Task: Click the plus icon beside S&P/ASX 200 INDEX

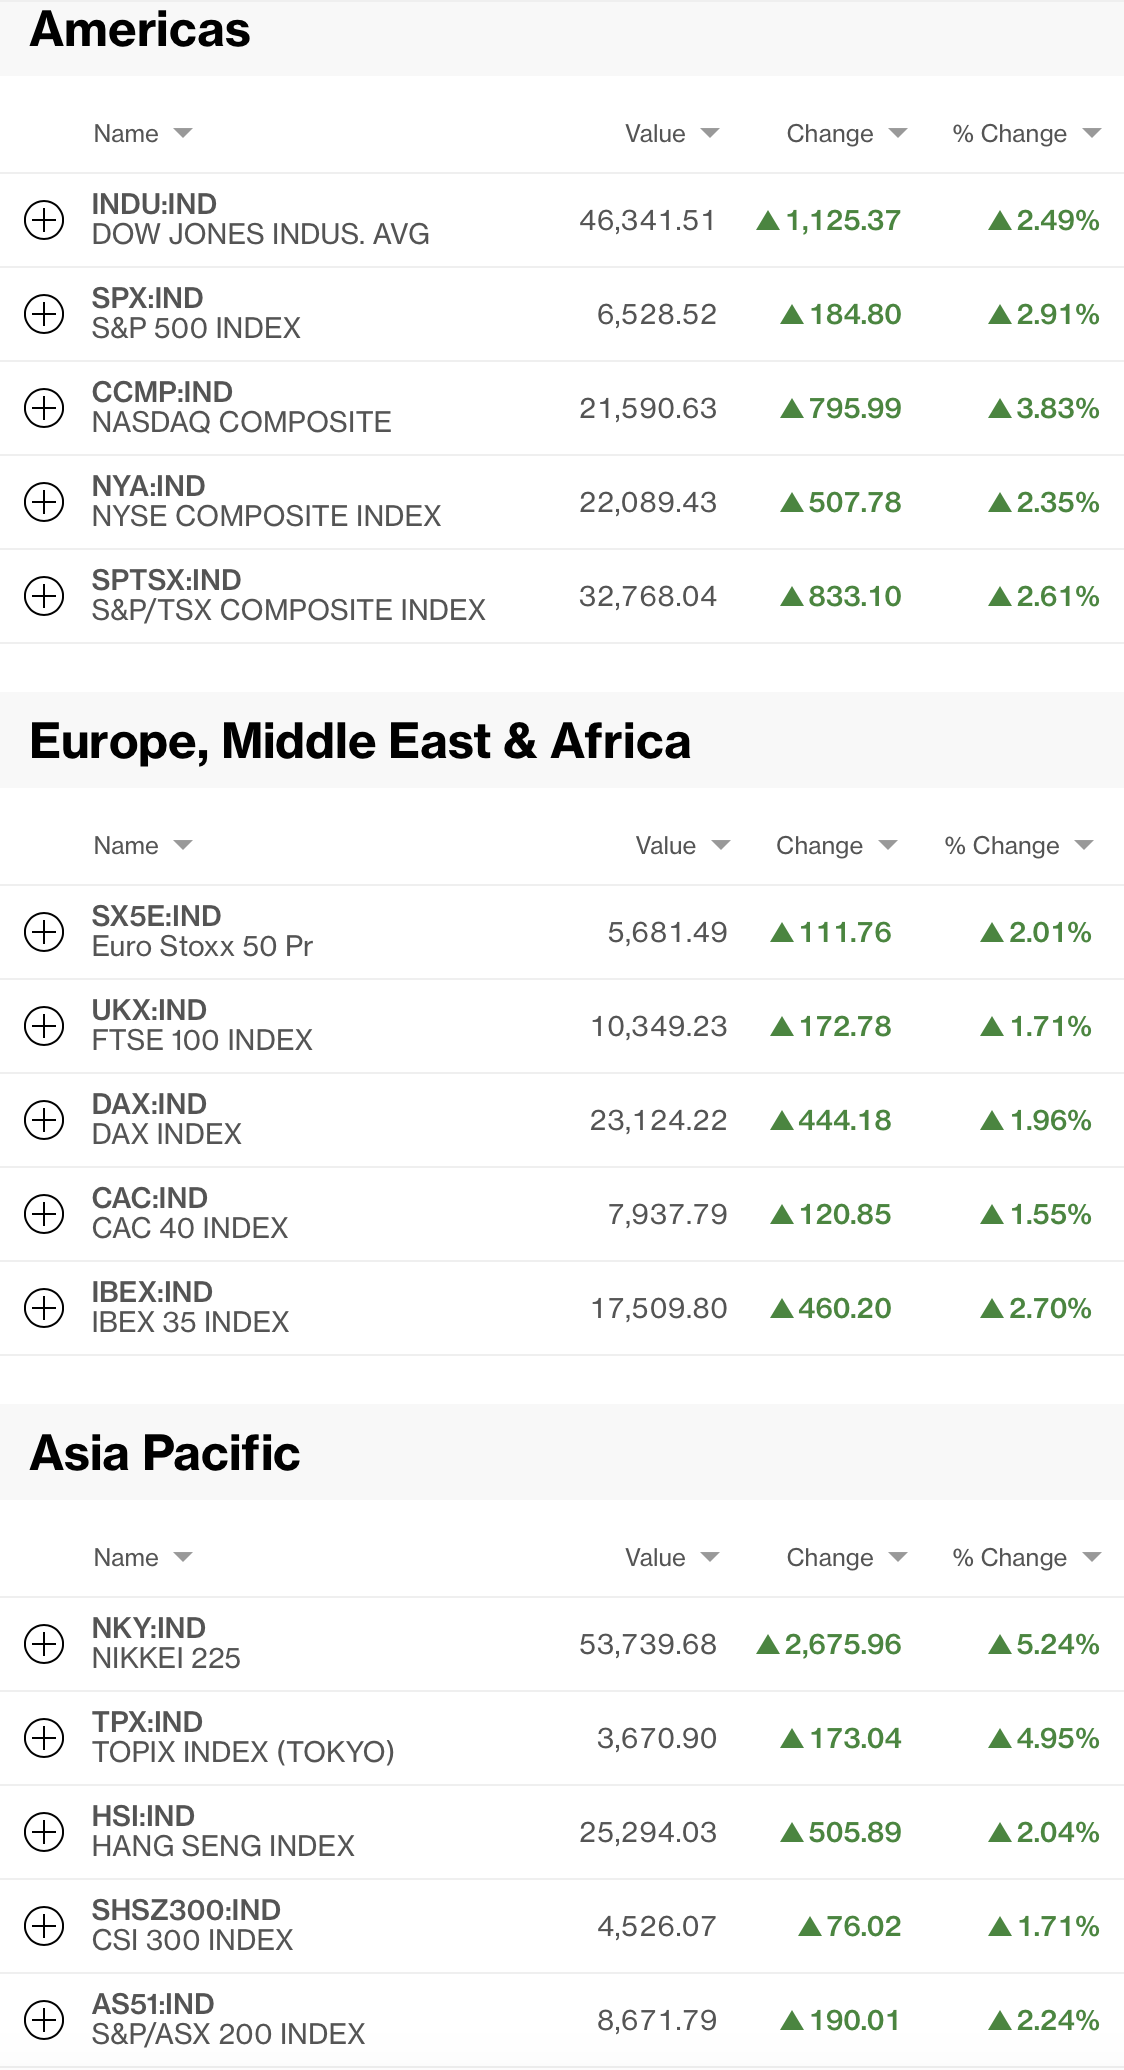Action: pos(44,2020)
